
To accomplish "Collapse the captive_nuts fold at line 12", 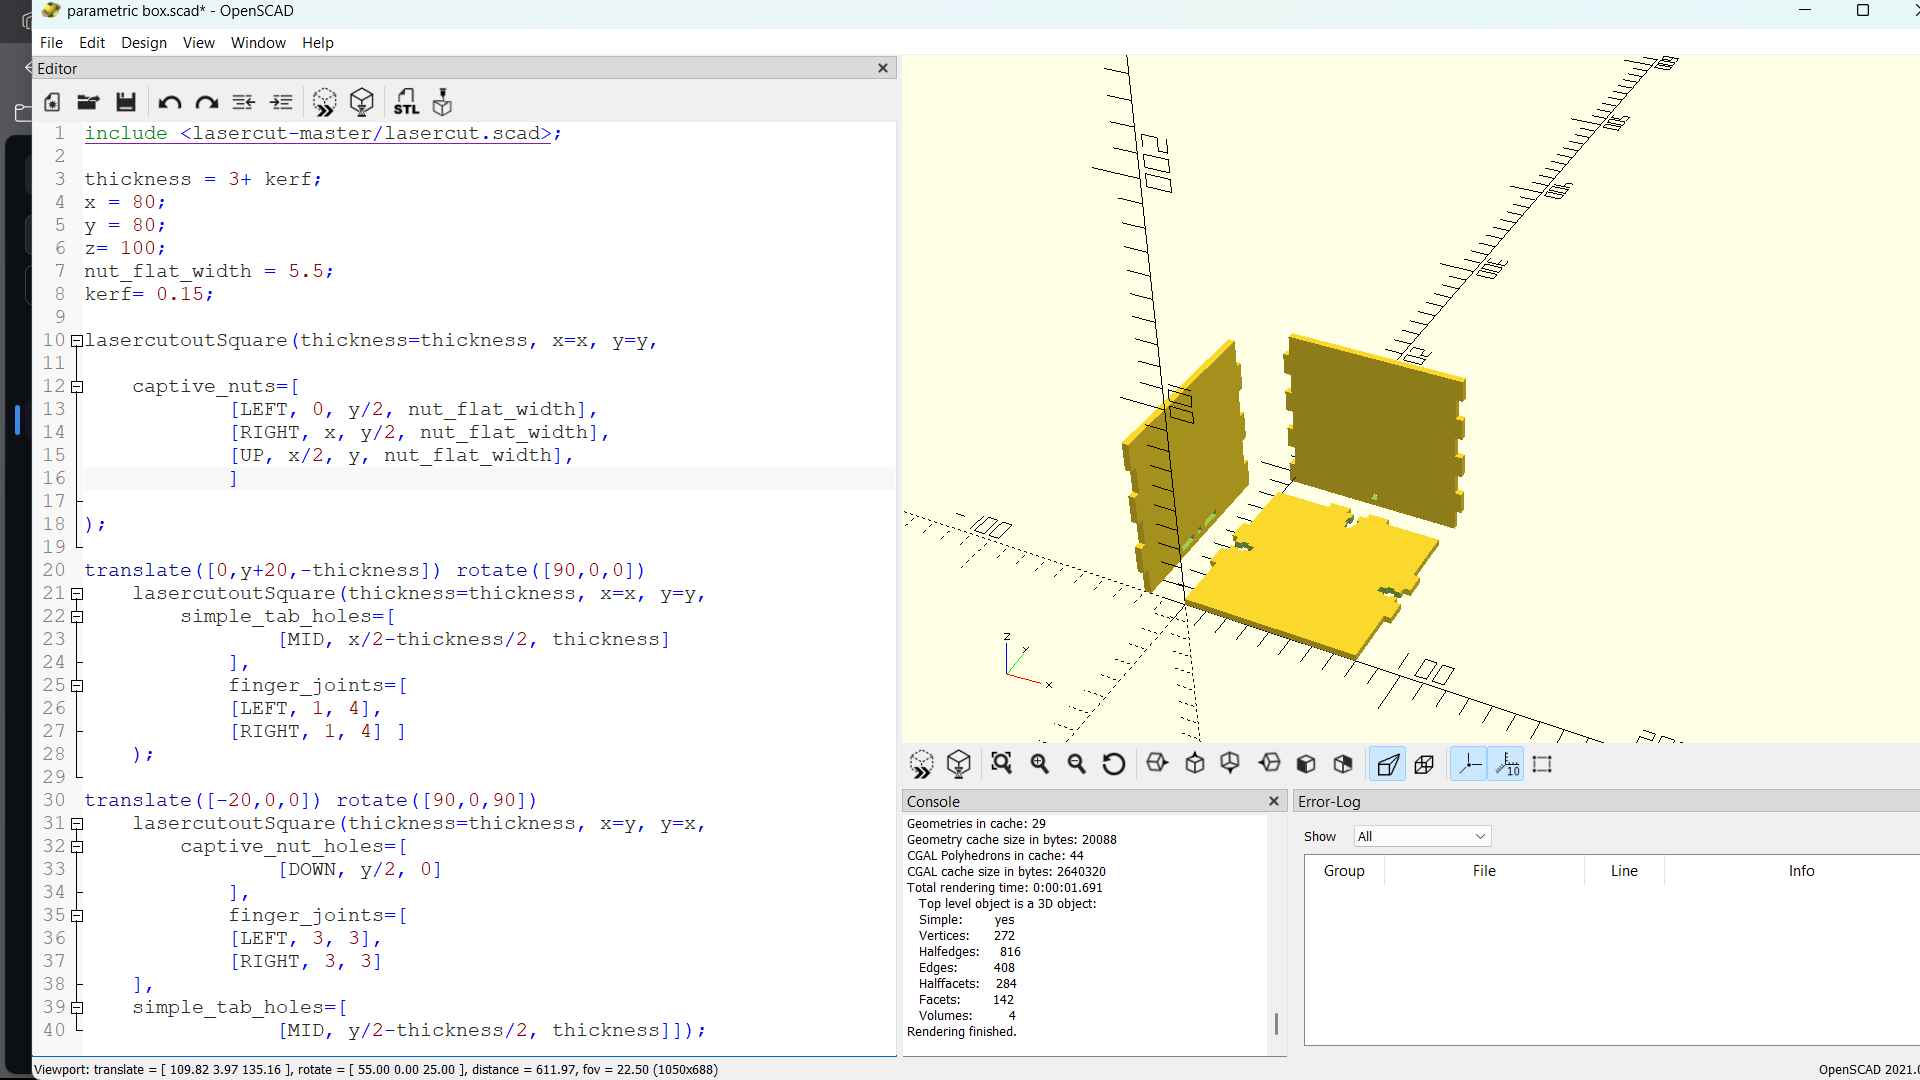I will point(76,387).
